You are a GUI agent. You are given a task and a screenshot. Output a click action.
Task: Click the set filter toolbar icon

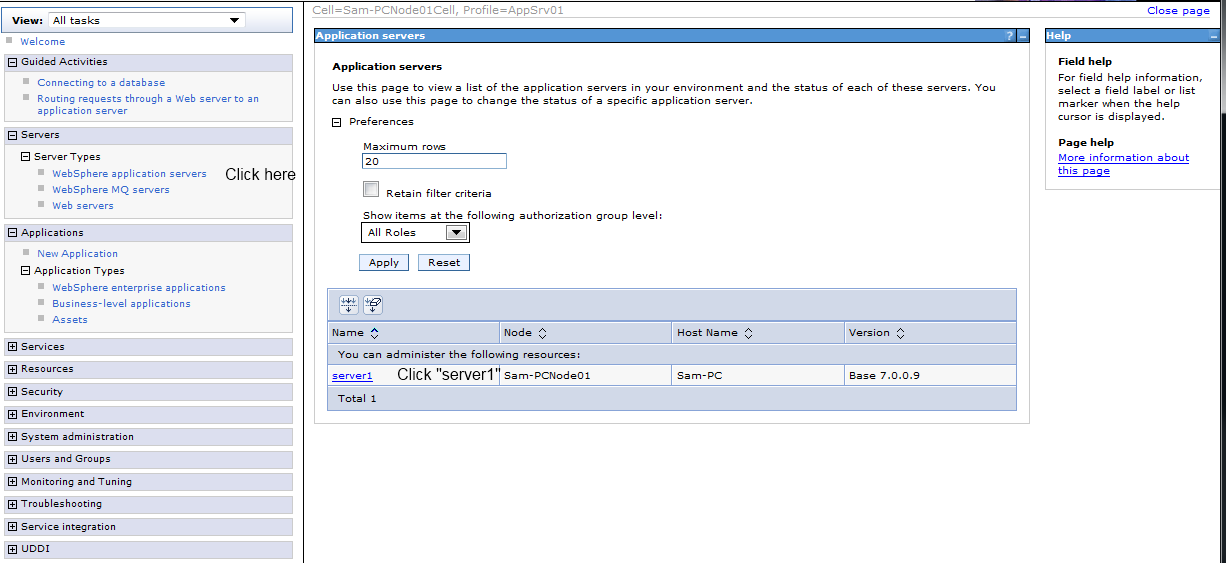point(349,305)
